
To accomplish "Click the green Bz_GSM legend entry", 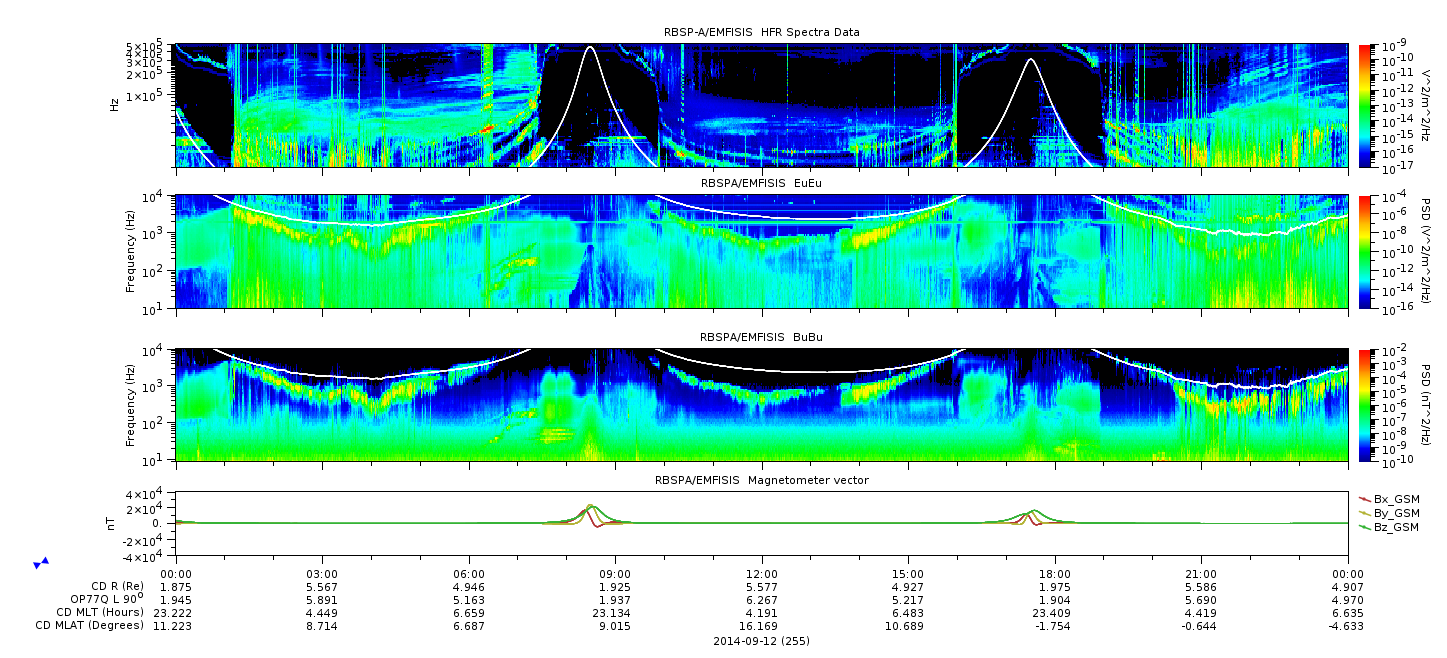I will click(1389, 527).
